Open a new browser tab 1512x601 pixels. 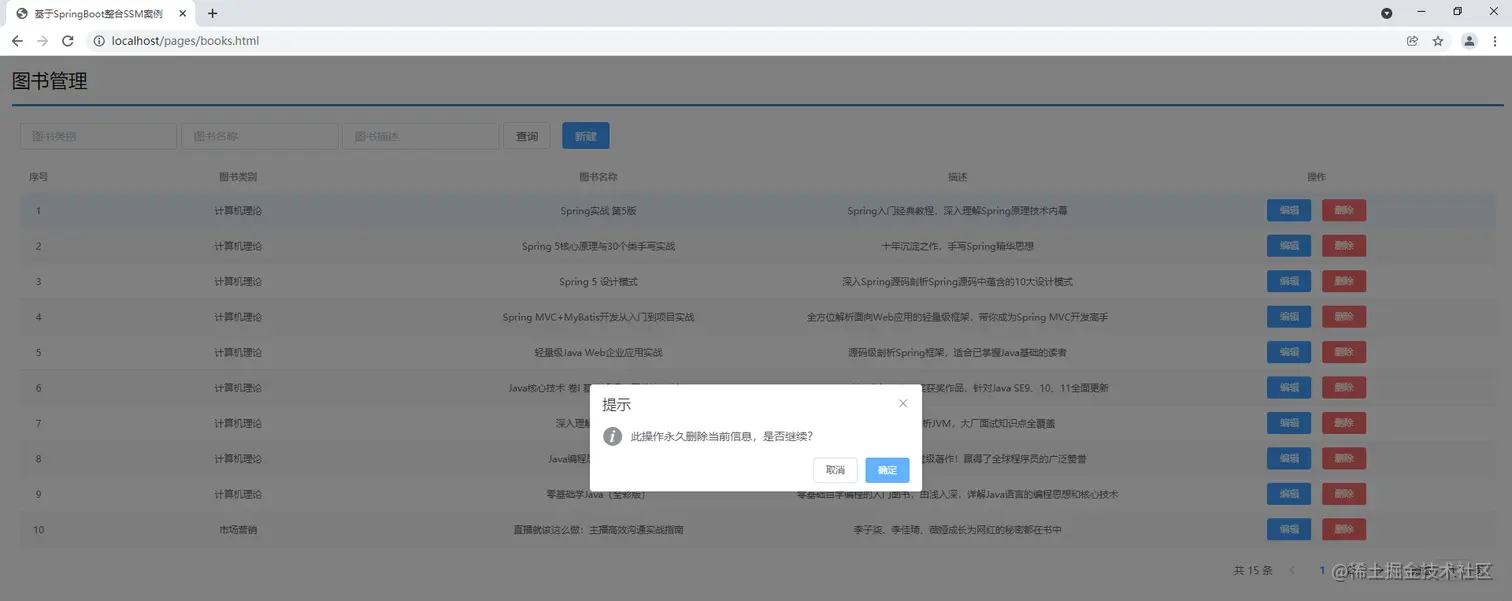(212, 14)
